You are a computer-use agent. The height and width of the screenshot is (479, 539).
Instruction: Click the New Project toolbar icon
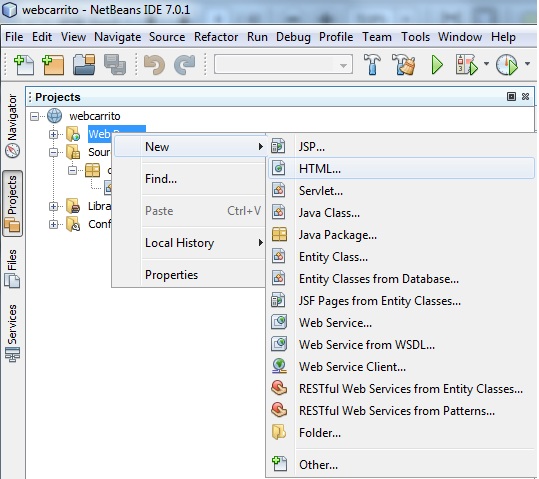coord(53,65)
